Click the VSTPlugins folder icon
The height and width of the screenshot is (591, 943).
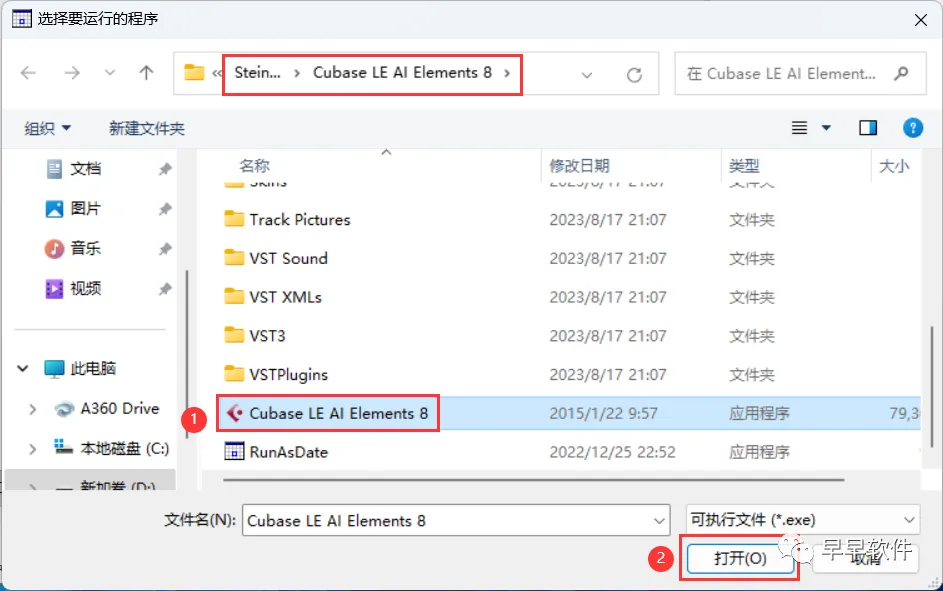coord(234,373)
